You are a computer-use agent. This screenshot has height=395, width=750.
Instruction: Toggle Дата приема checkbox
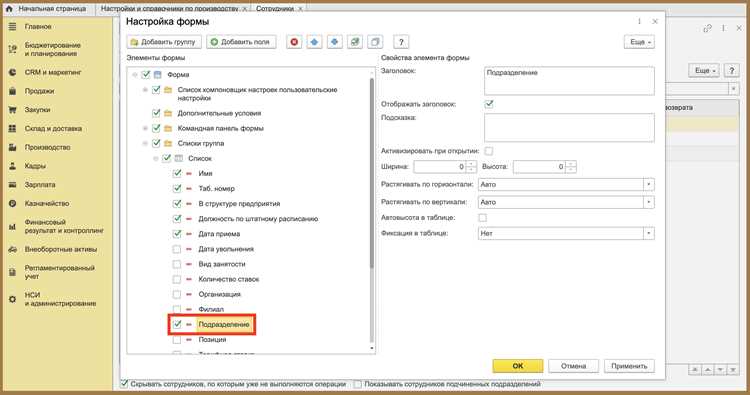tap(177, 234)
